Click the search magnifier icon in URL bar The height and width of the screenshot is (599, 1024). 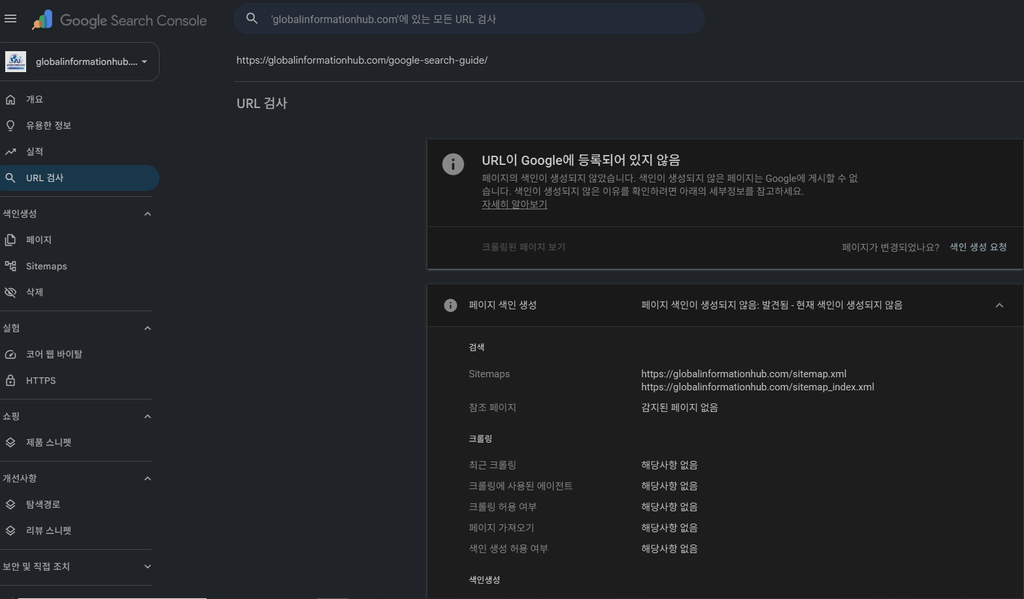coord(251,19)
